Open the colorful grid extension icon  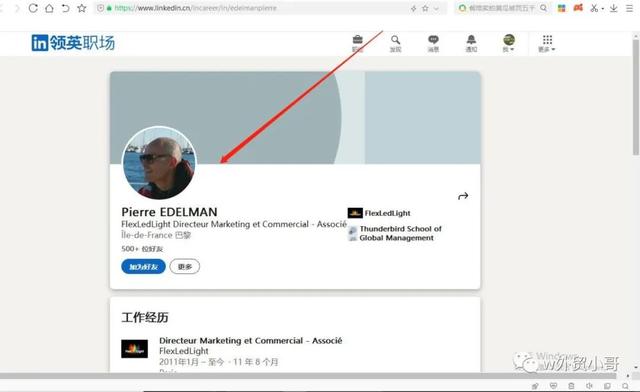click(562, 8)
